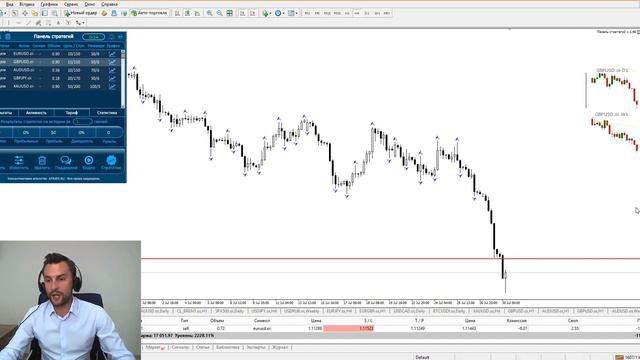Viewport: 640px width, 360px height.
Task: Open the arrows drawing tools dropdown
Action: [80, 23]
